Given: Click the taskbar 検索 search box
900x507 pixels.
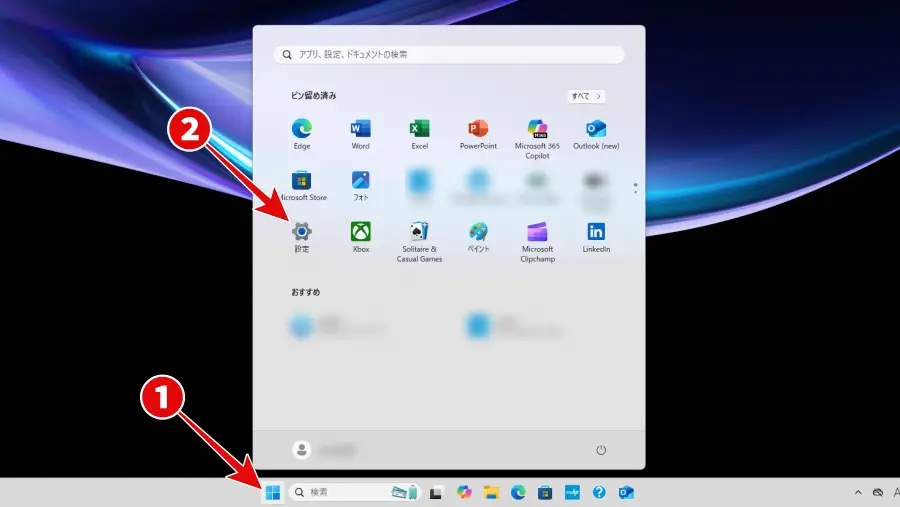Looking at the screenshot, I should click(x=355, y=492).
